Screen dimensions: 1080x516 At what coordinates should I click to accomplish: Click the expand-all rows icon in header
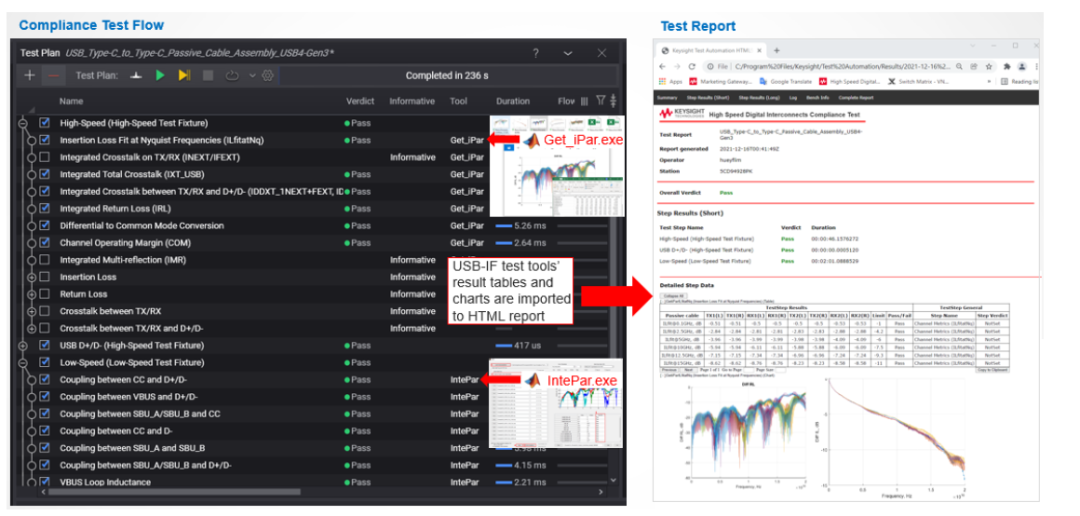pos(613,101)
